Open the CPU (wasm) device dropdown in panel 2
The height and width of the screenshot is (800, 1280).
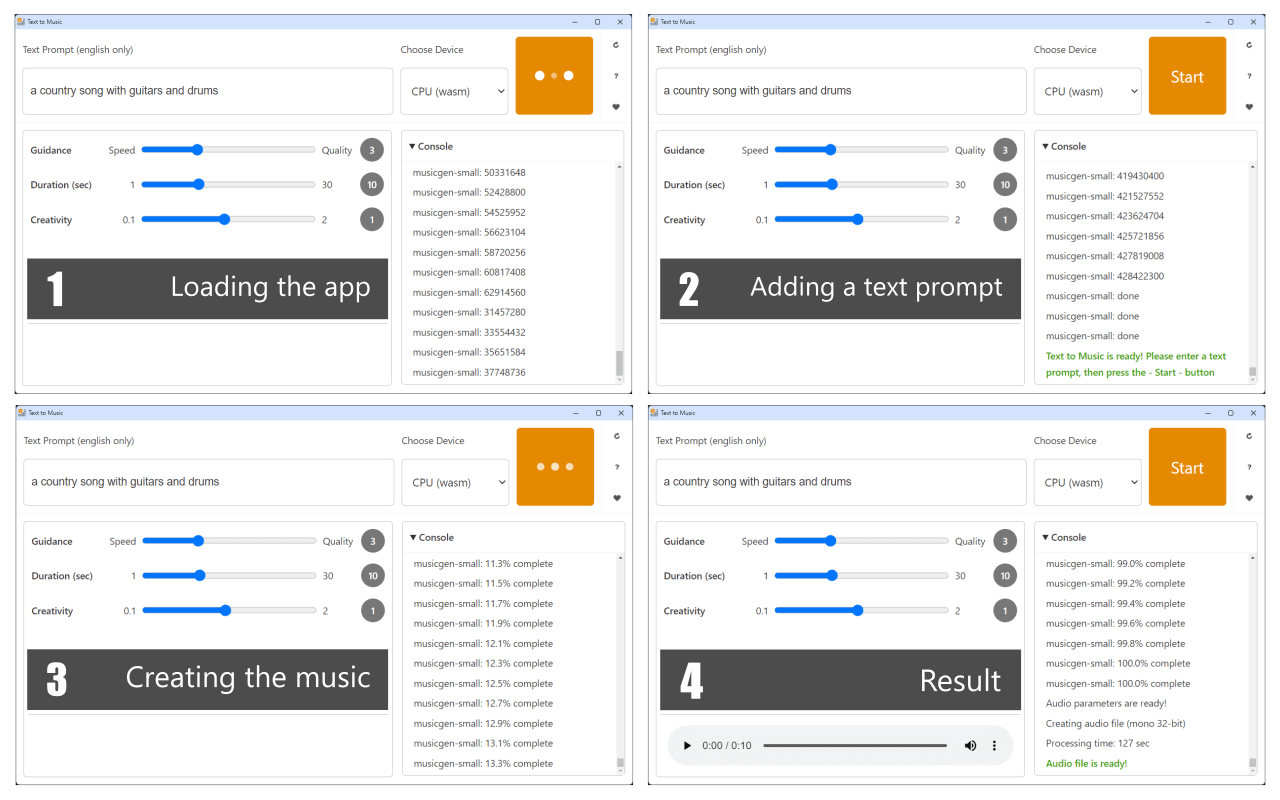[x=1087, y=91]
